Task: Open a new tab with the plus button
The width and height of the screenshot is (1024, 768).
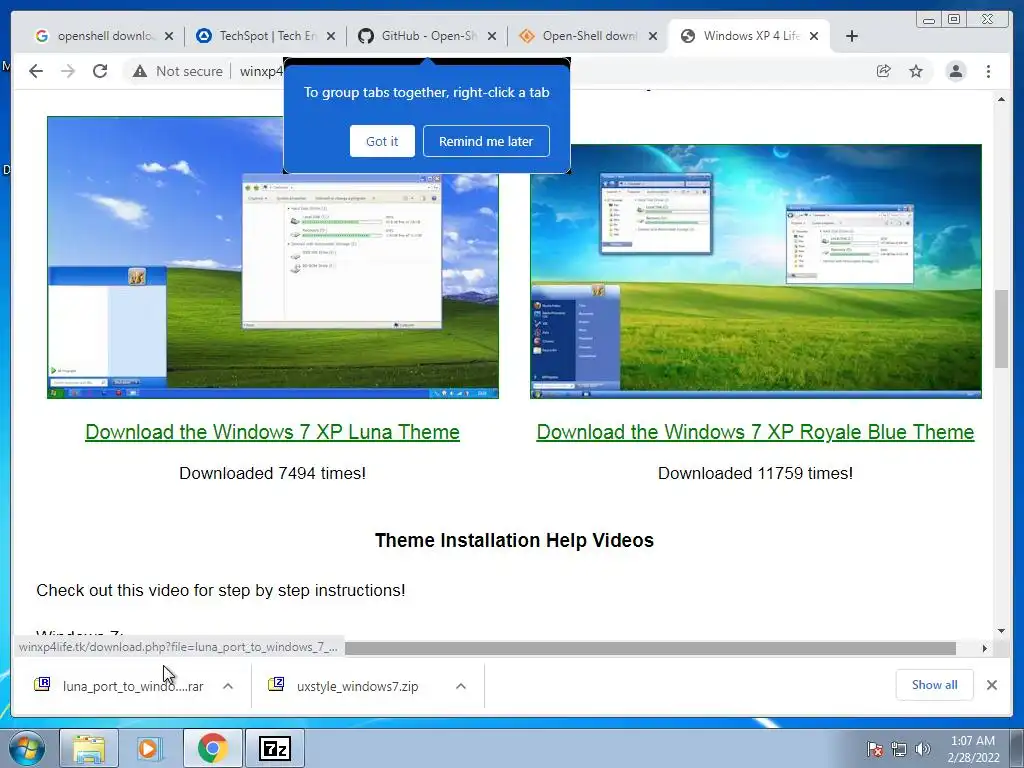Action: point(852,36)
